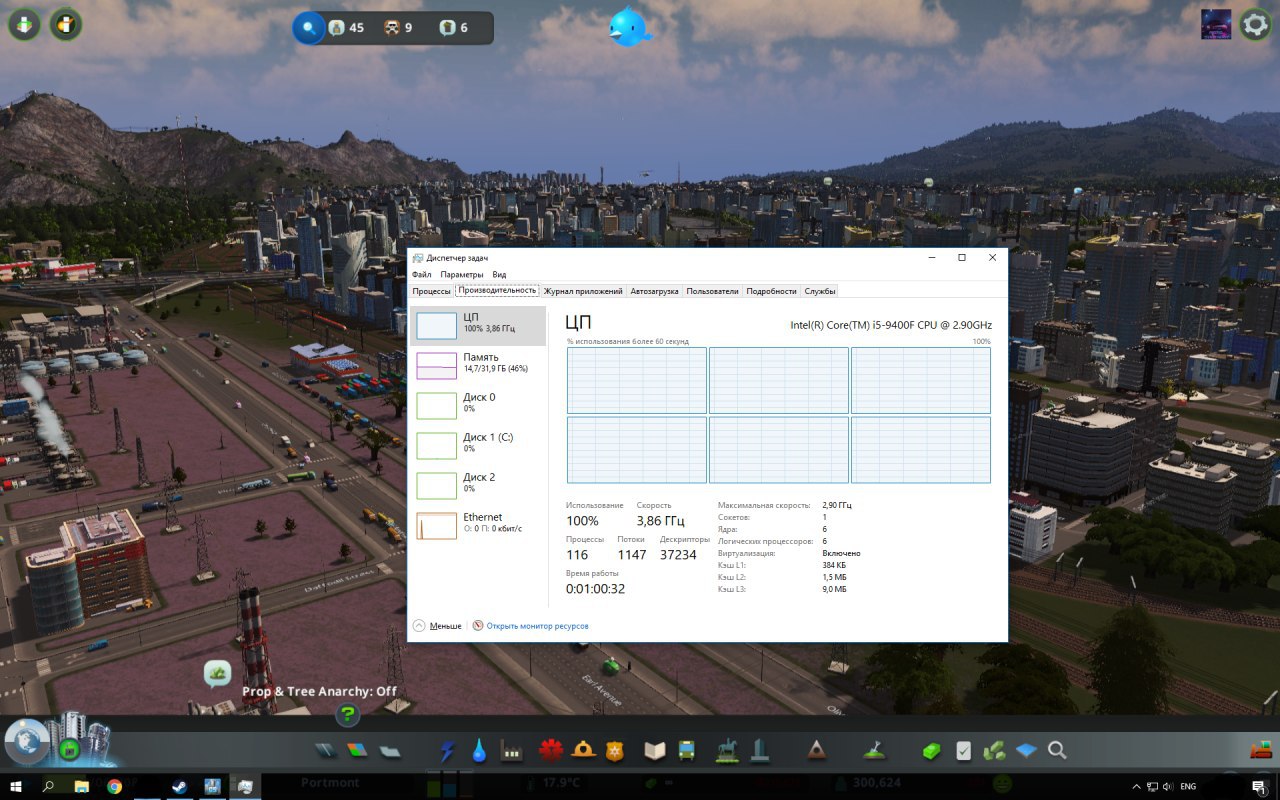Click the green question mark help icon

pyautogui.click(x=347, y=714)
